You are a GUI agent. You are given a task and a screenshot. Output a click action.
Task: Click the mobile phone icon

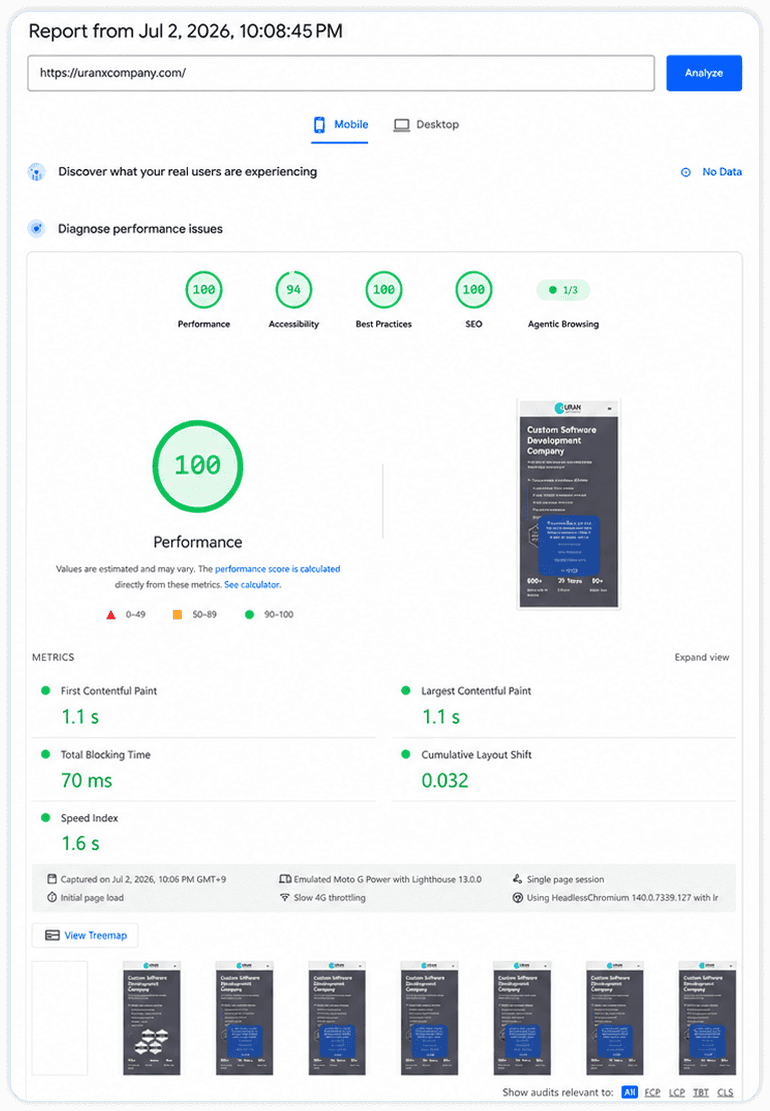[x=319, y=125]
